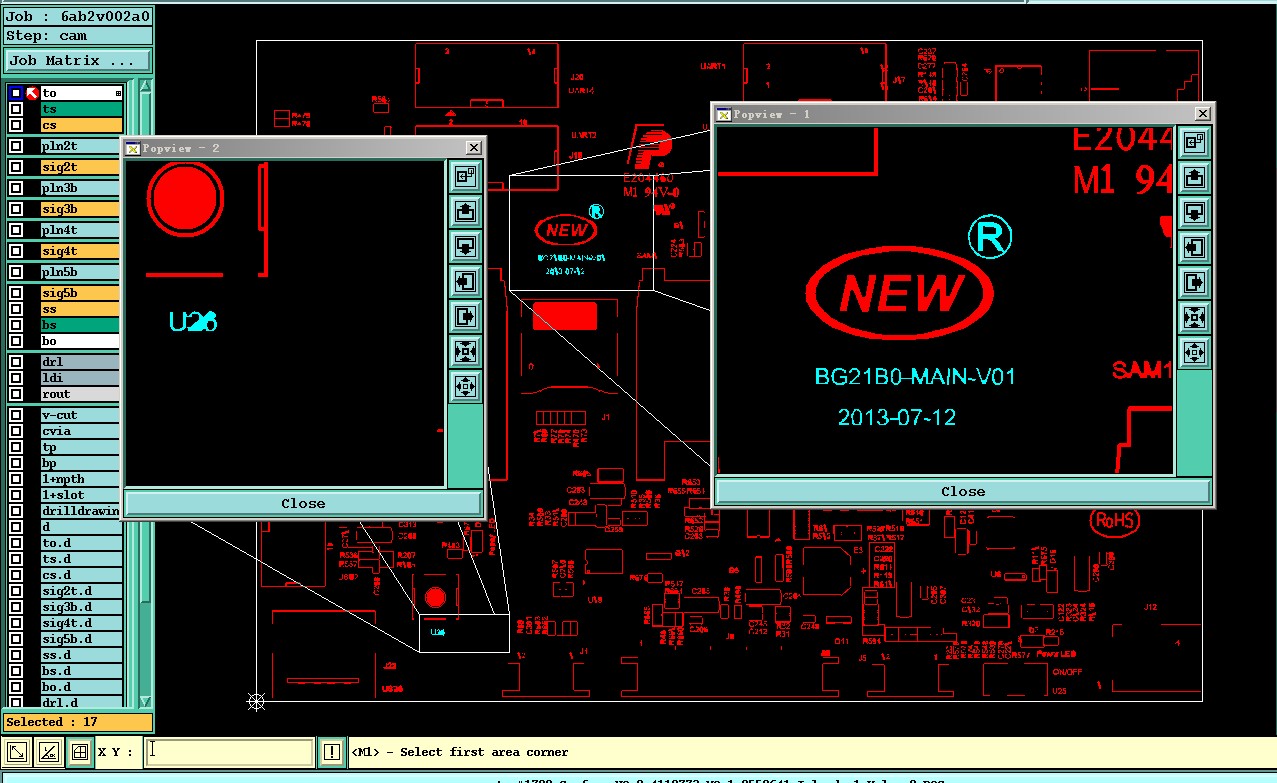
Task: Select the sig5b layer row
Action: click(80, 293)
